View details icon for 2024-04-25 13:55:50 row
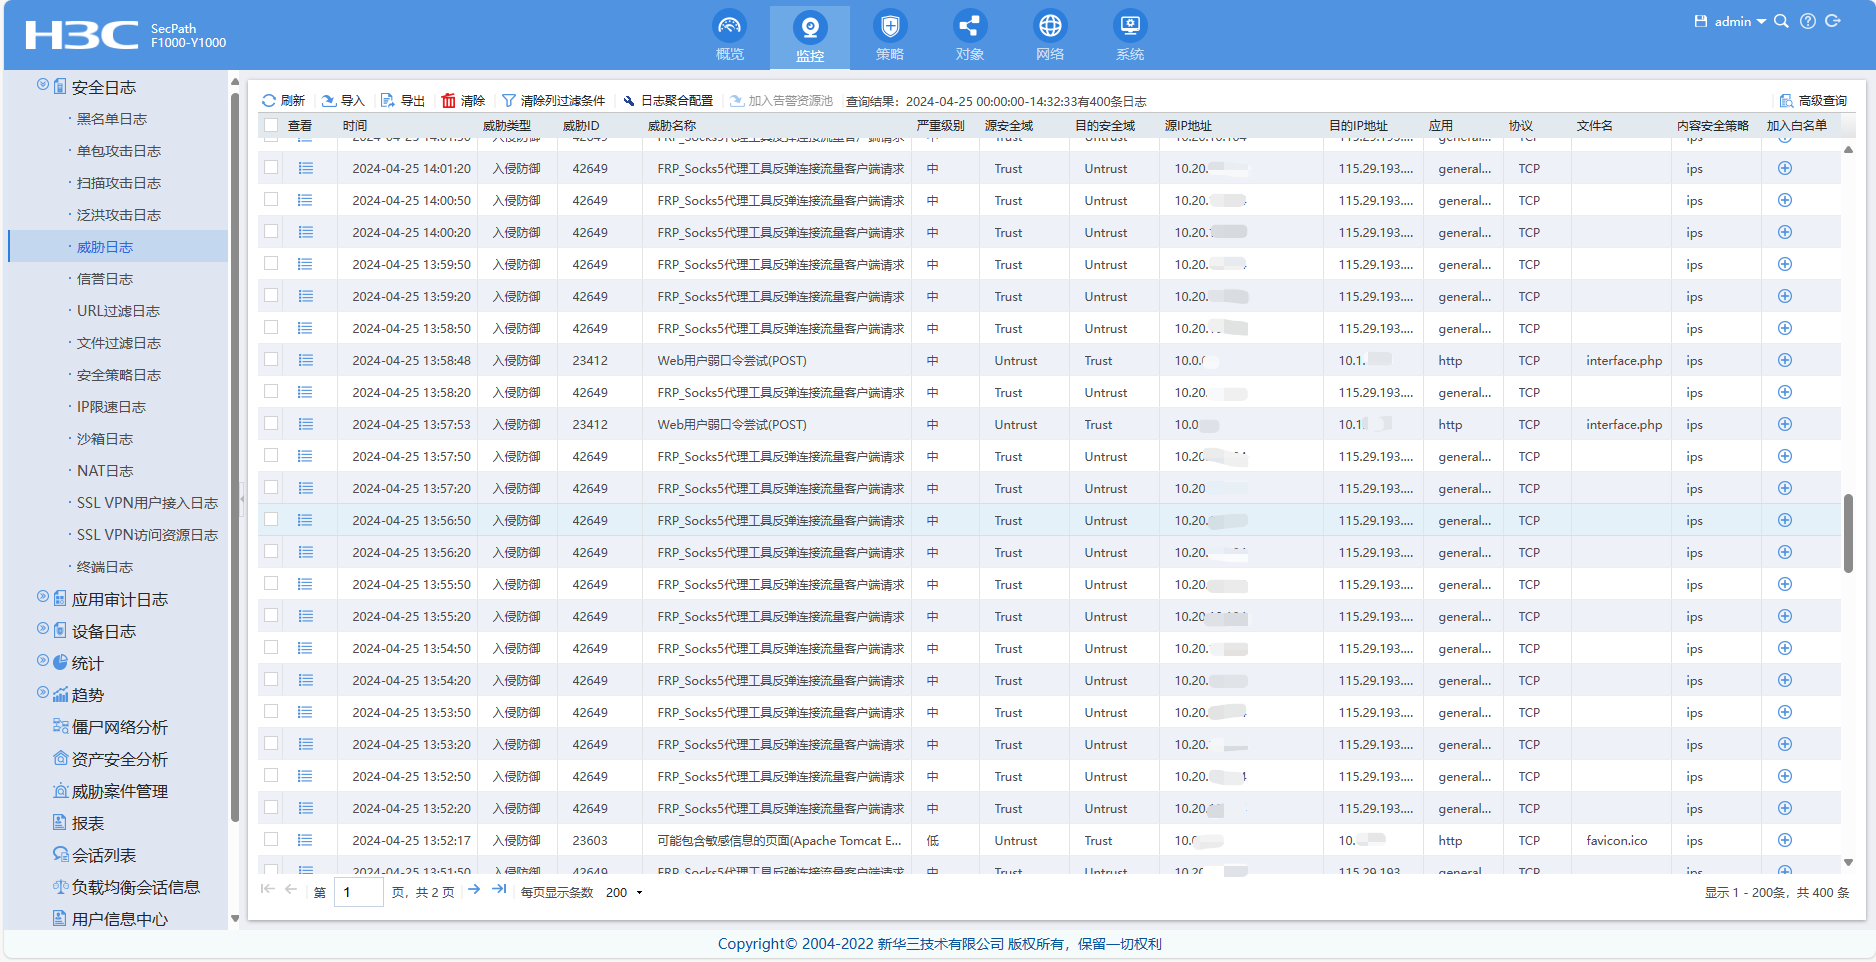 pos(305,584)
